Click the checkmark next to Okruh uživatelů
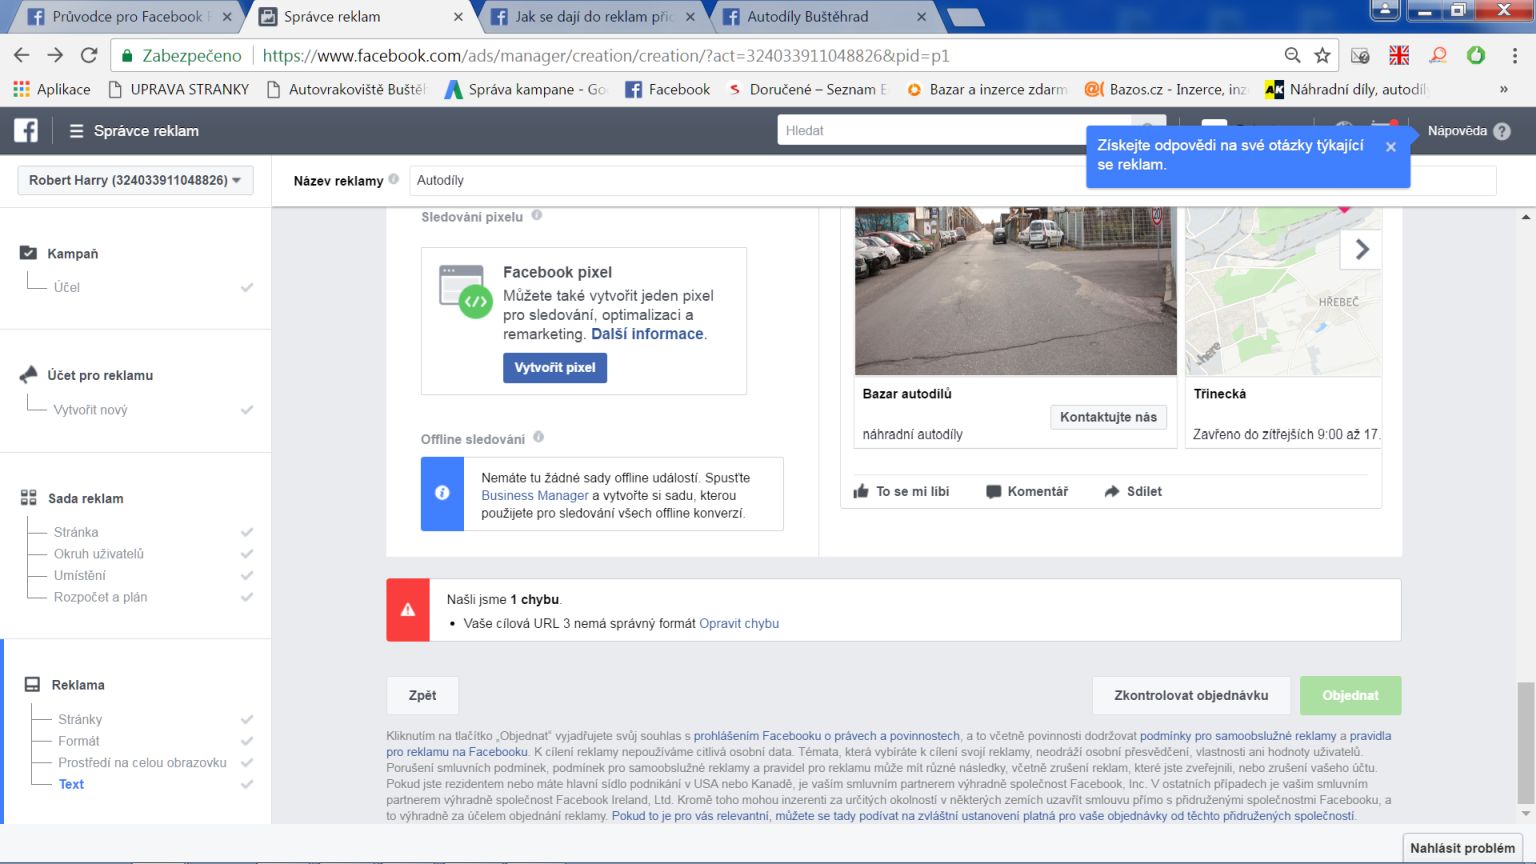Screen dimensions: 1536x864 (247, 554)
